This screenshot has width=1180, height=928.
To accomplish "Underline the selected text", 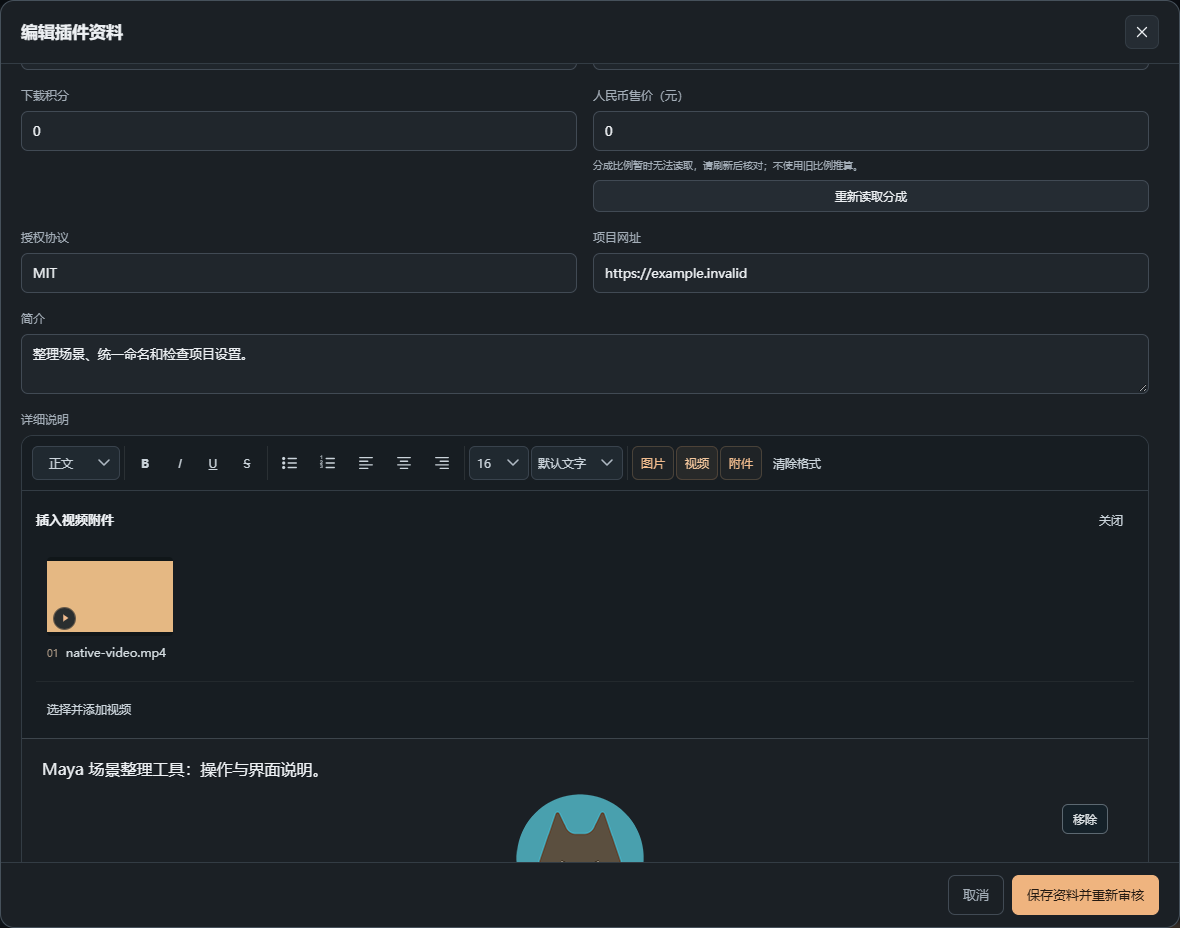I will [213, 464].
